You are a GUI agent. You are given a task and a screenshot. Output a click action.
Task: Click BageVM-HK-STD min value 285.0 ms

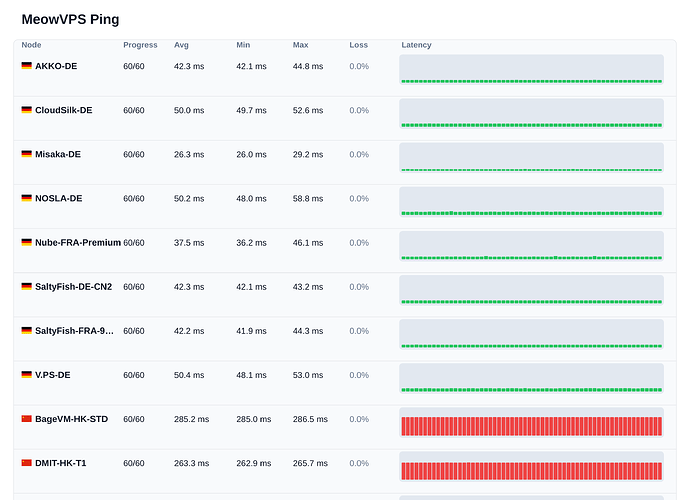point(253,419)
